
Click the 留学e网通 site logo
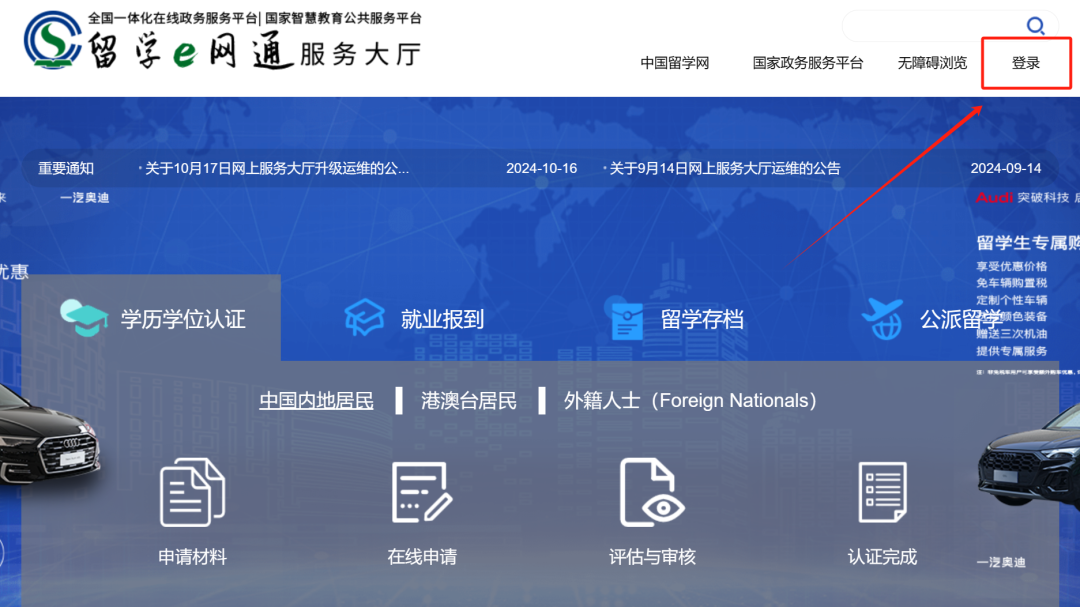click(x=222, y=40)
